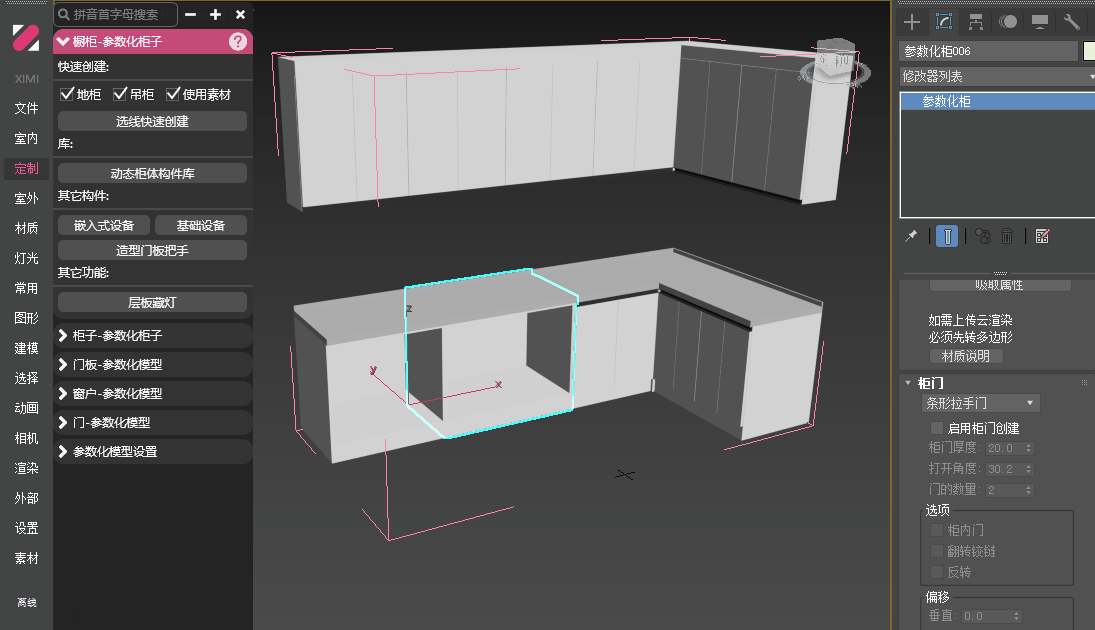The image size is (1095, 630).
Task: Toggle the 地柜 checkbox
Action: click(67, 94)
